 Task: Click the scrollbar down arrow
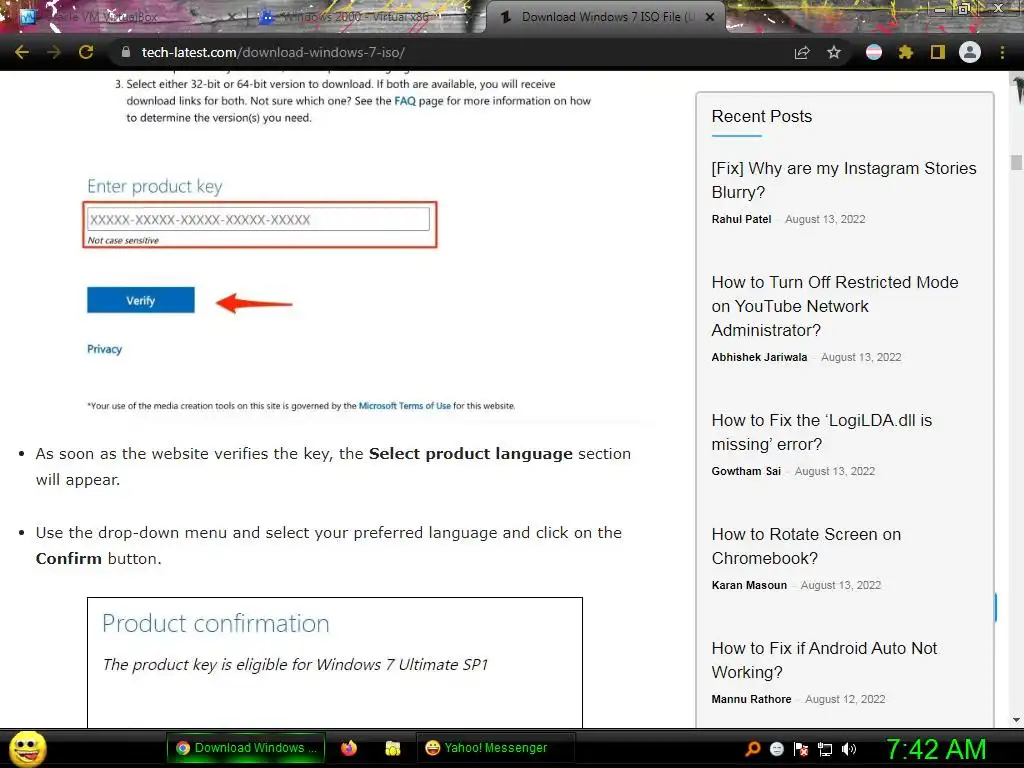pyautogui.click(x=1016, y=720)
